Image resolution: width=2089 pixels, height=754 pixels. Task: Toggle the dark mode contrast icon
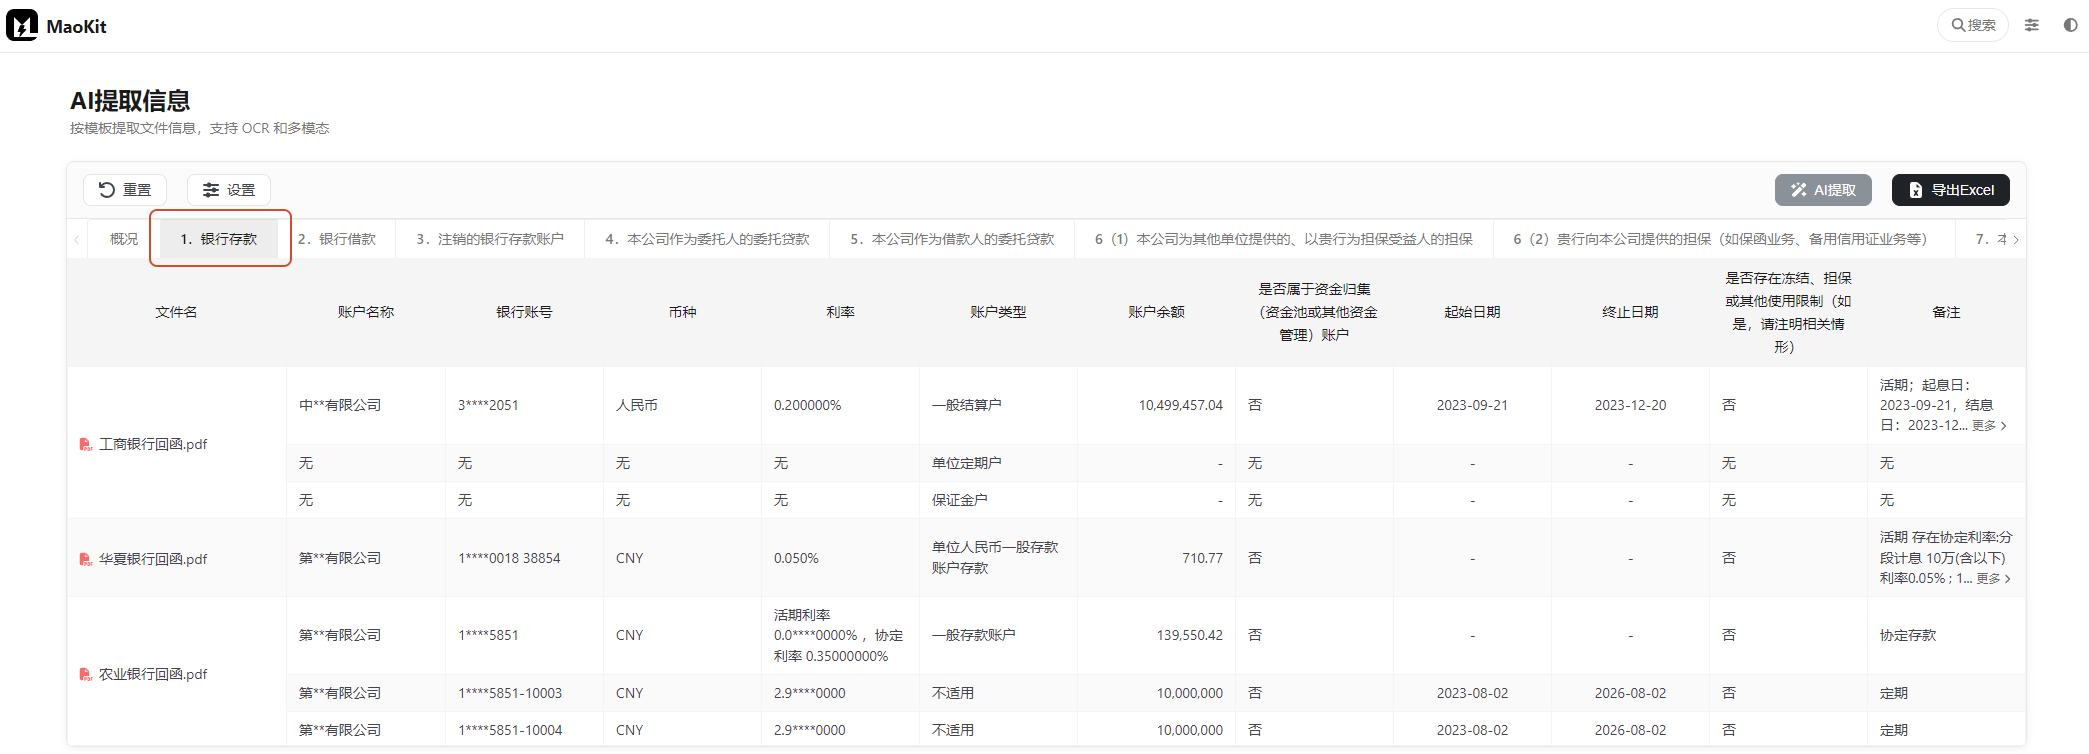(x=2070, y=25)
